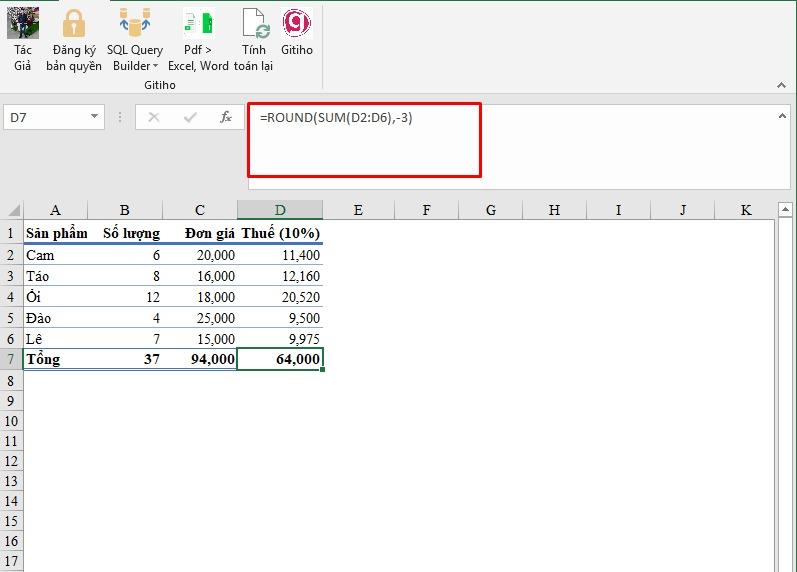
Task: Select cell containing 'Lê'
Action: point(56,339)
